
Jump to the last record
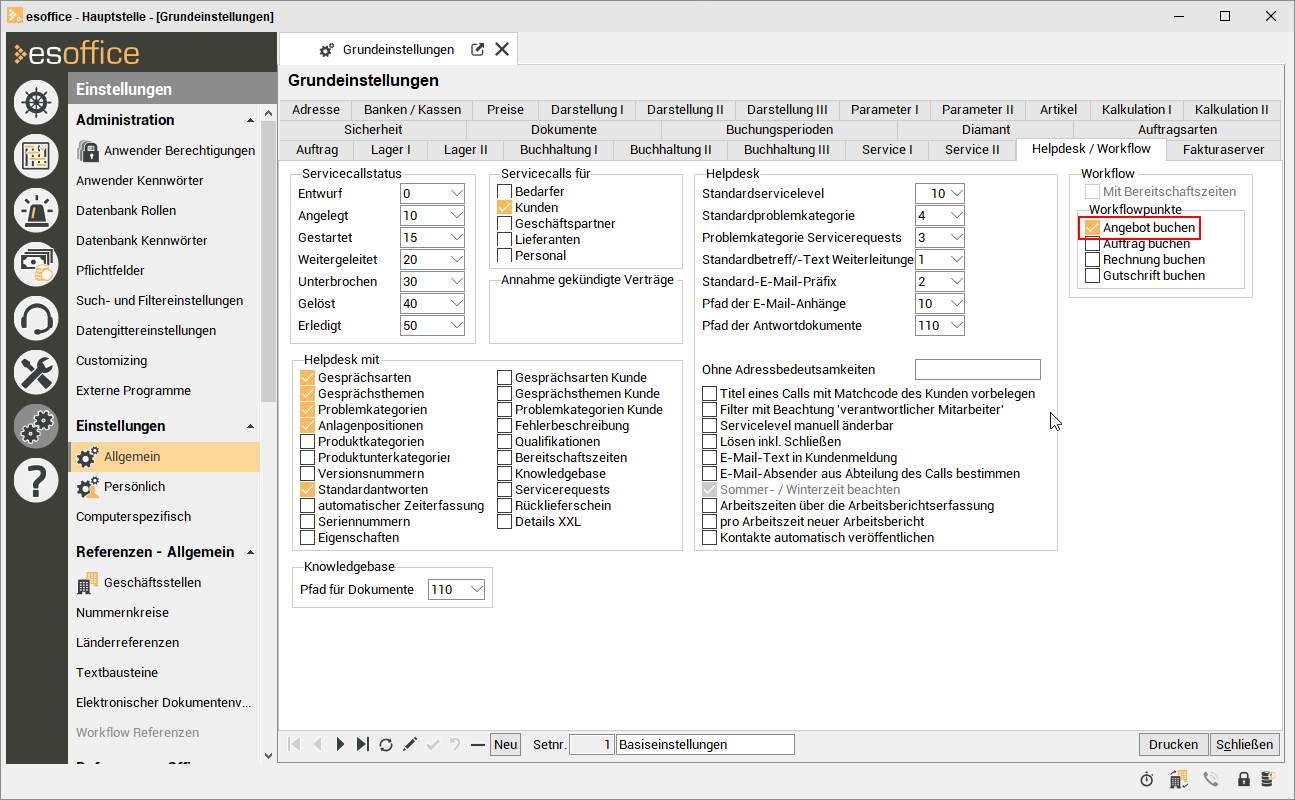363,744
